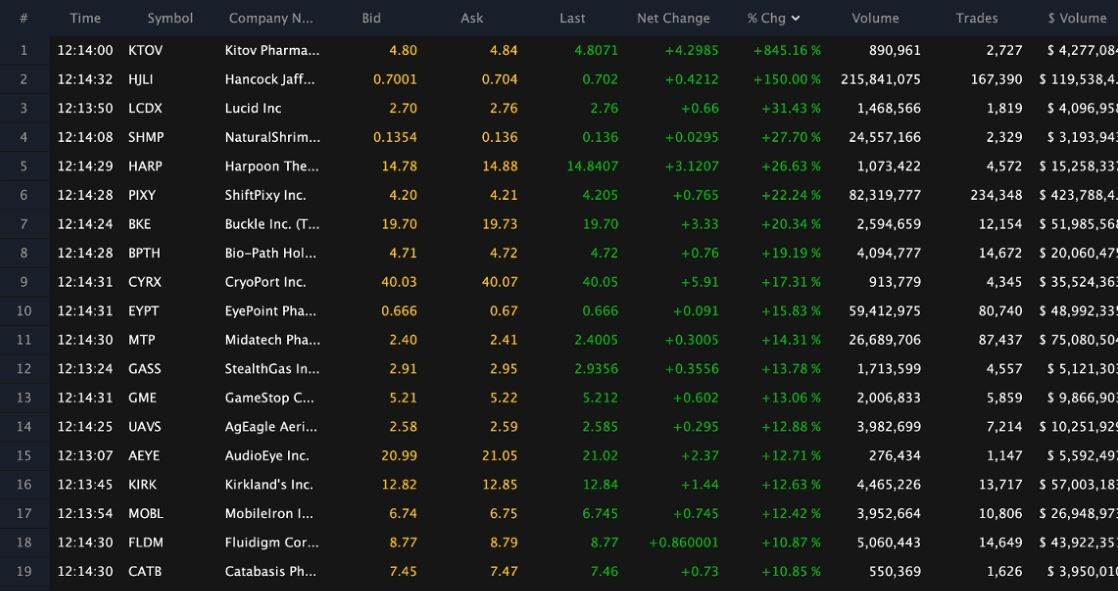
Task: Click net change +4.2985
Action: pyautogui.click(x=692, y=51)
